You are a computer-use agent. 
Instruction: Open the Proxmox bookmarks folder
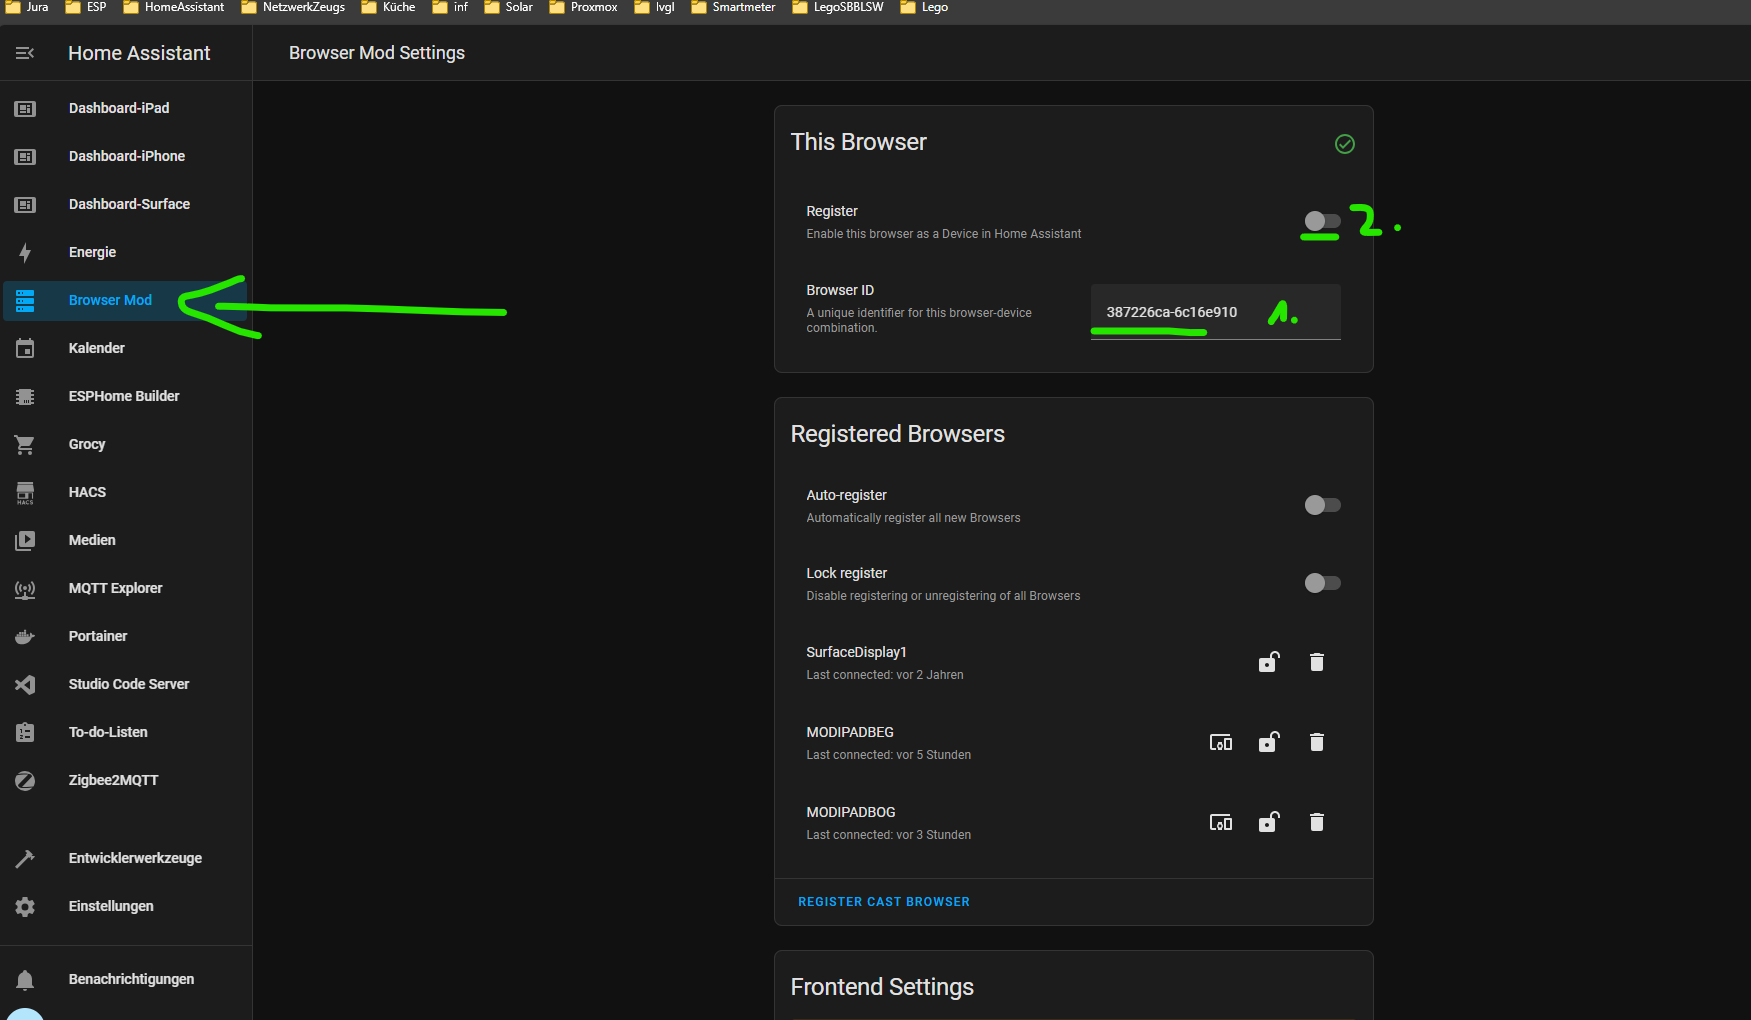(x=584, y=7)
